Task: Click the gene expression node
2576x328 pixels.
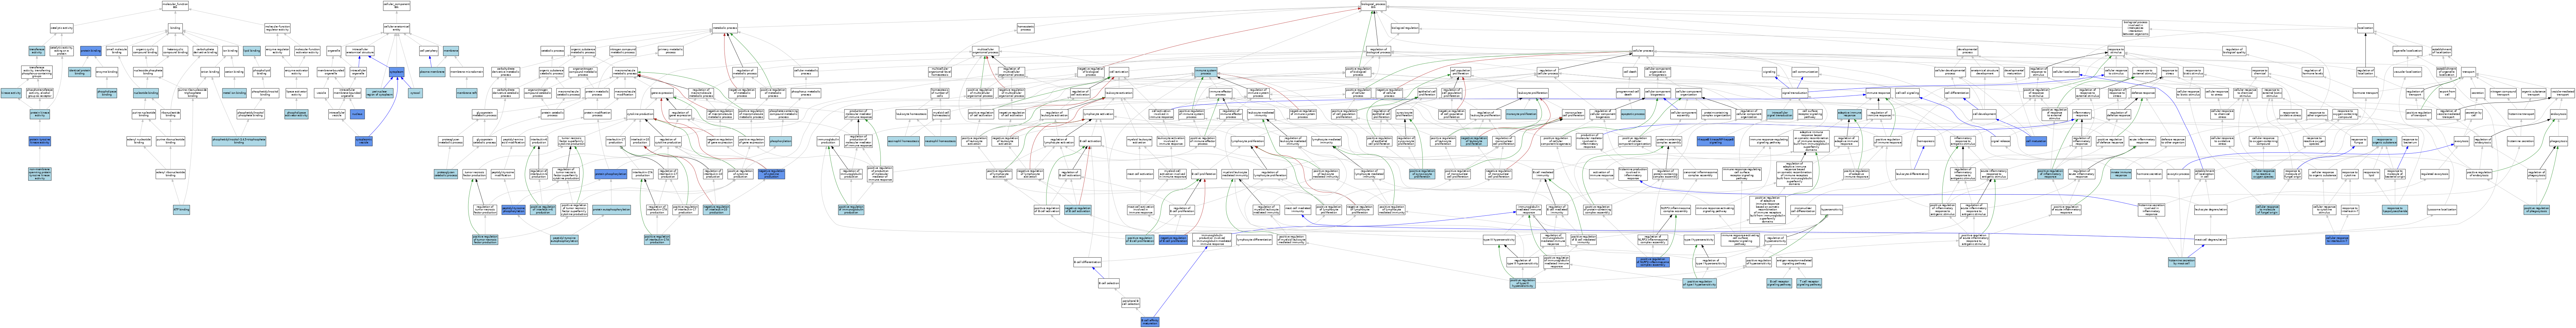Action: (x=662, y=93)
